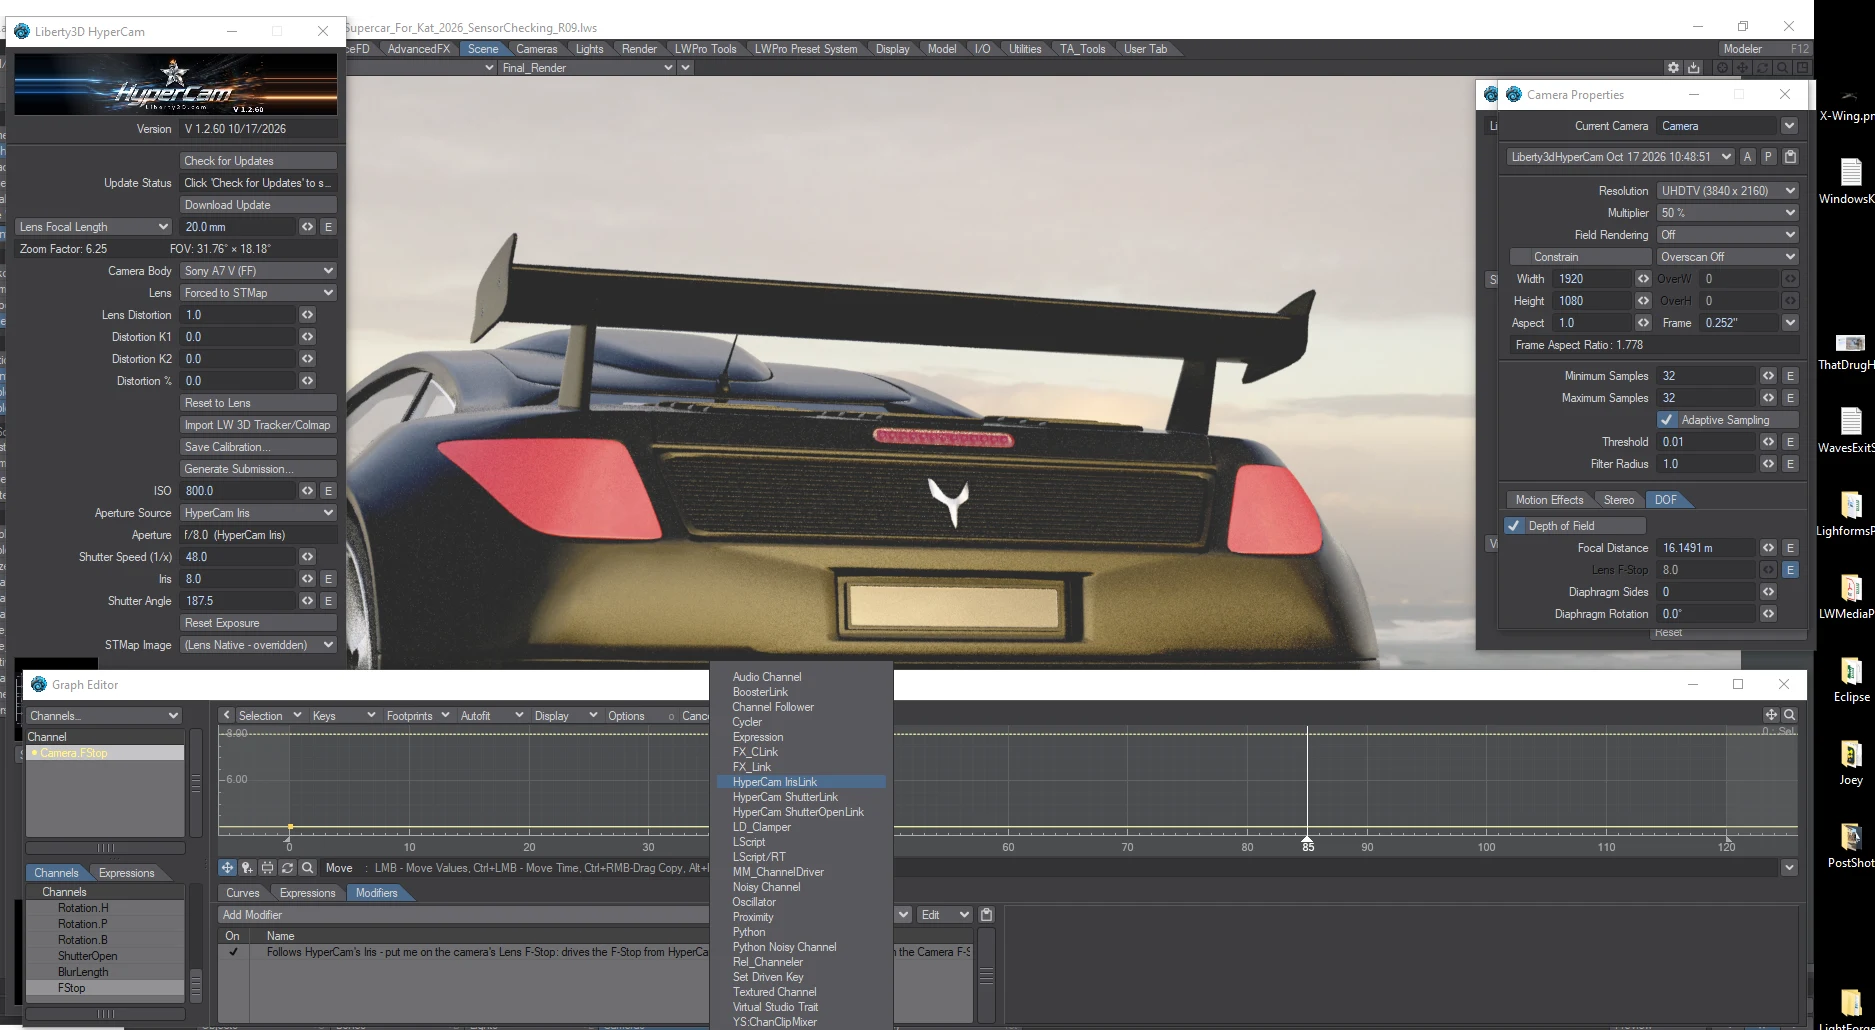The width and height of the screenshot is (1875, 1030).
Task: Click the clipboard icon next to Edit dropdown
Action: [986, 915]
